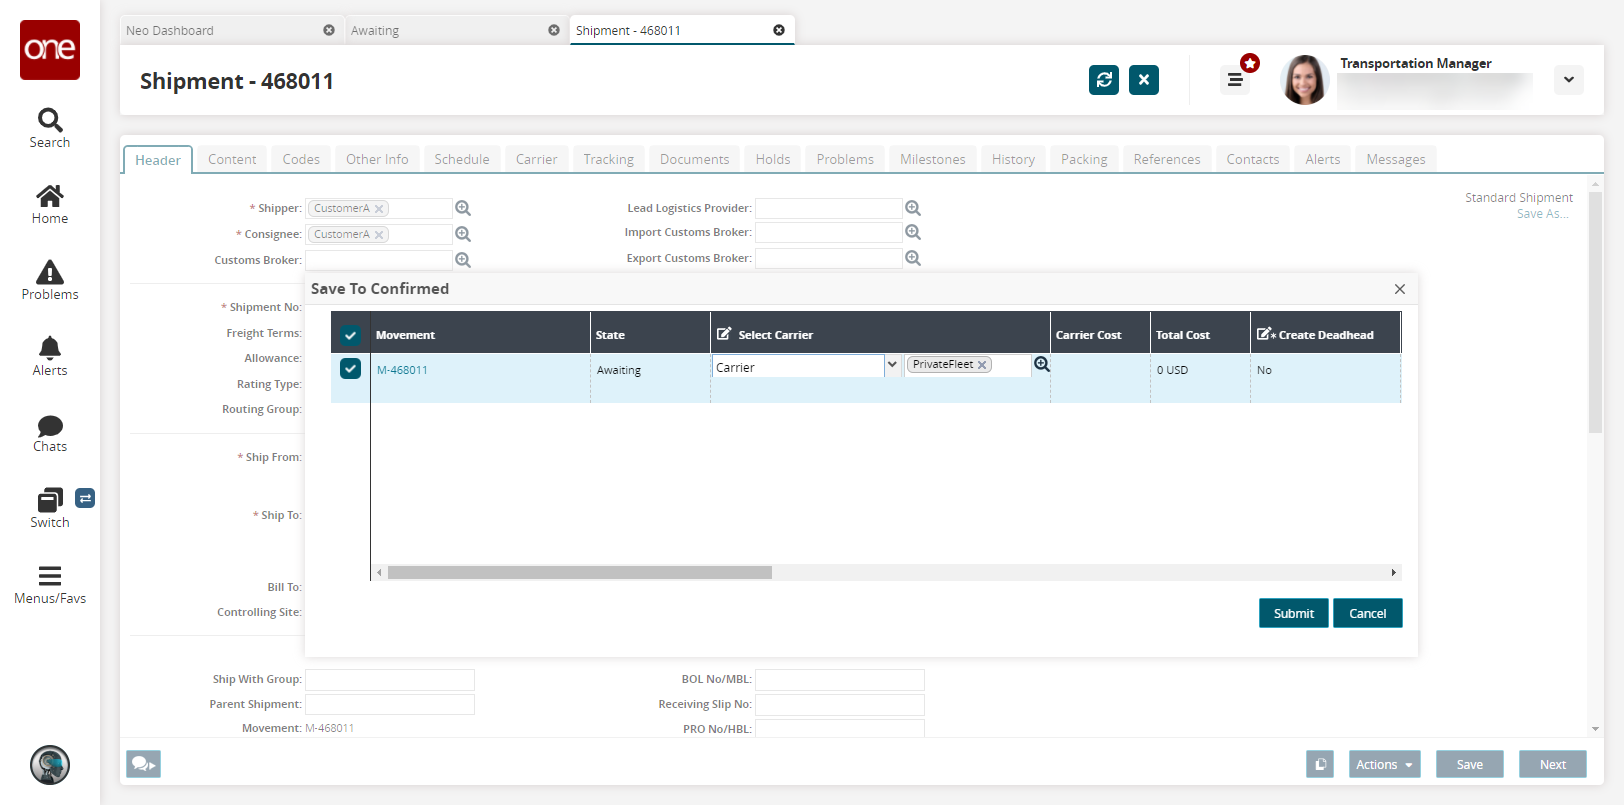Viewport: 1624px width, 805px height.
Task: Click the PrivateFleet carrier lookup icon
Action: click(1042, 364)
